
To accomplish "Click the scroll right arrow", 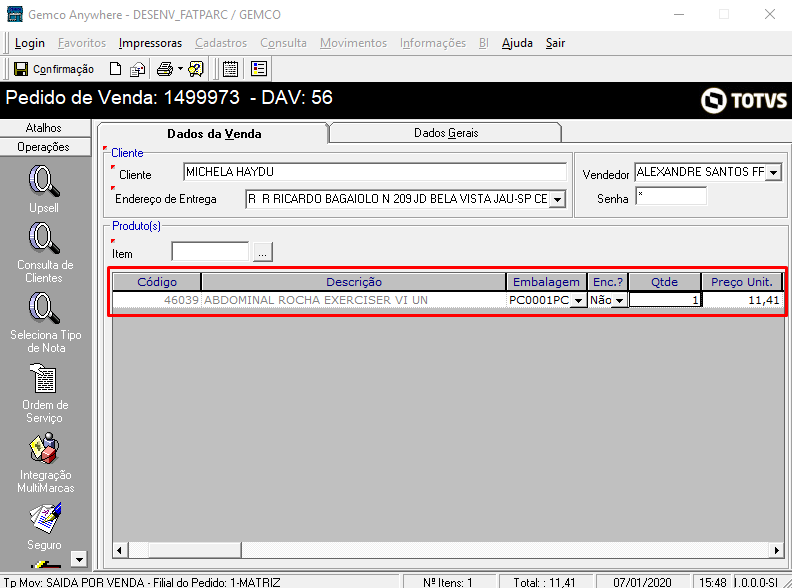I will (x=776, y=550).
